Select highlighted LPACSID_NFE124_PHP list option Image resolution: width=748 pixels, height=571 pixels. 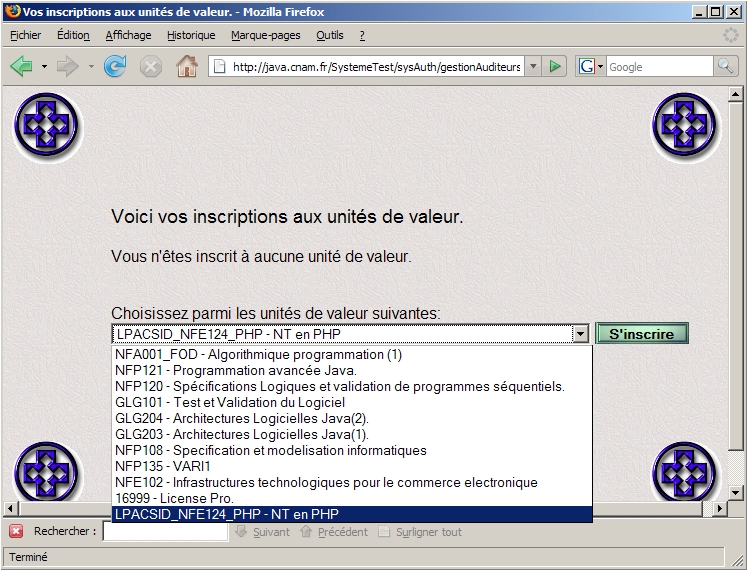click(x=352, y=514)
